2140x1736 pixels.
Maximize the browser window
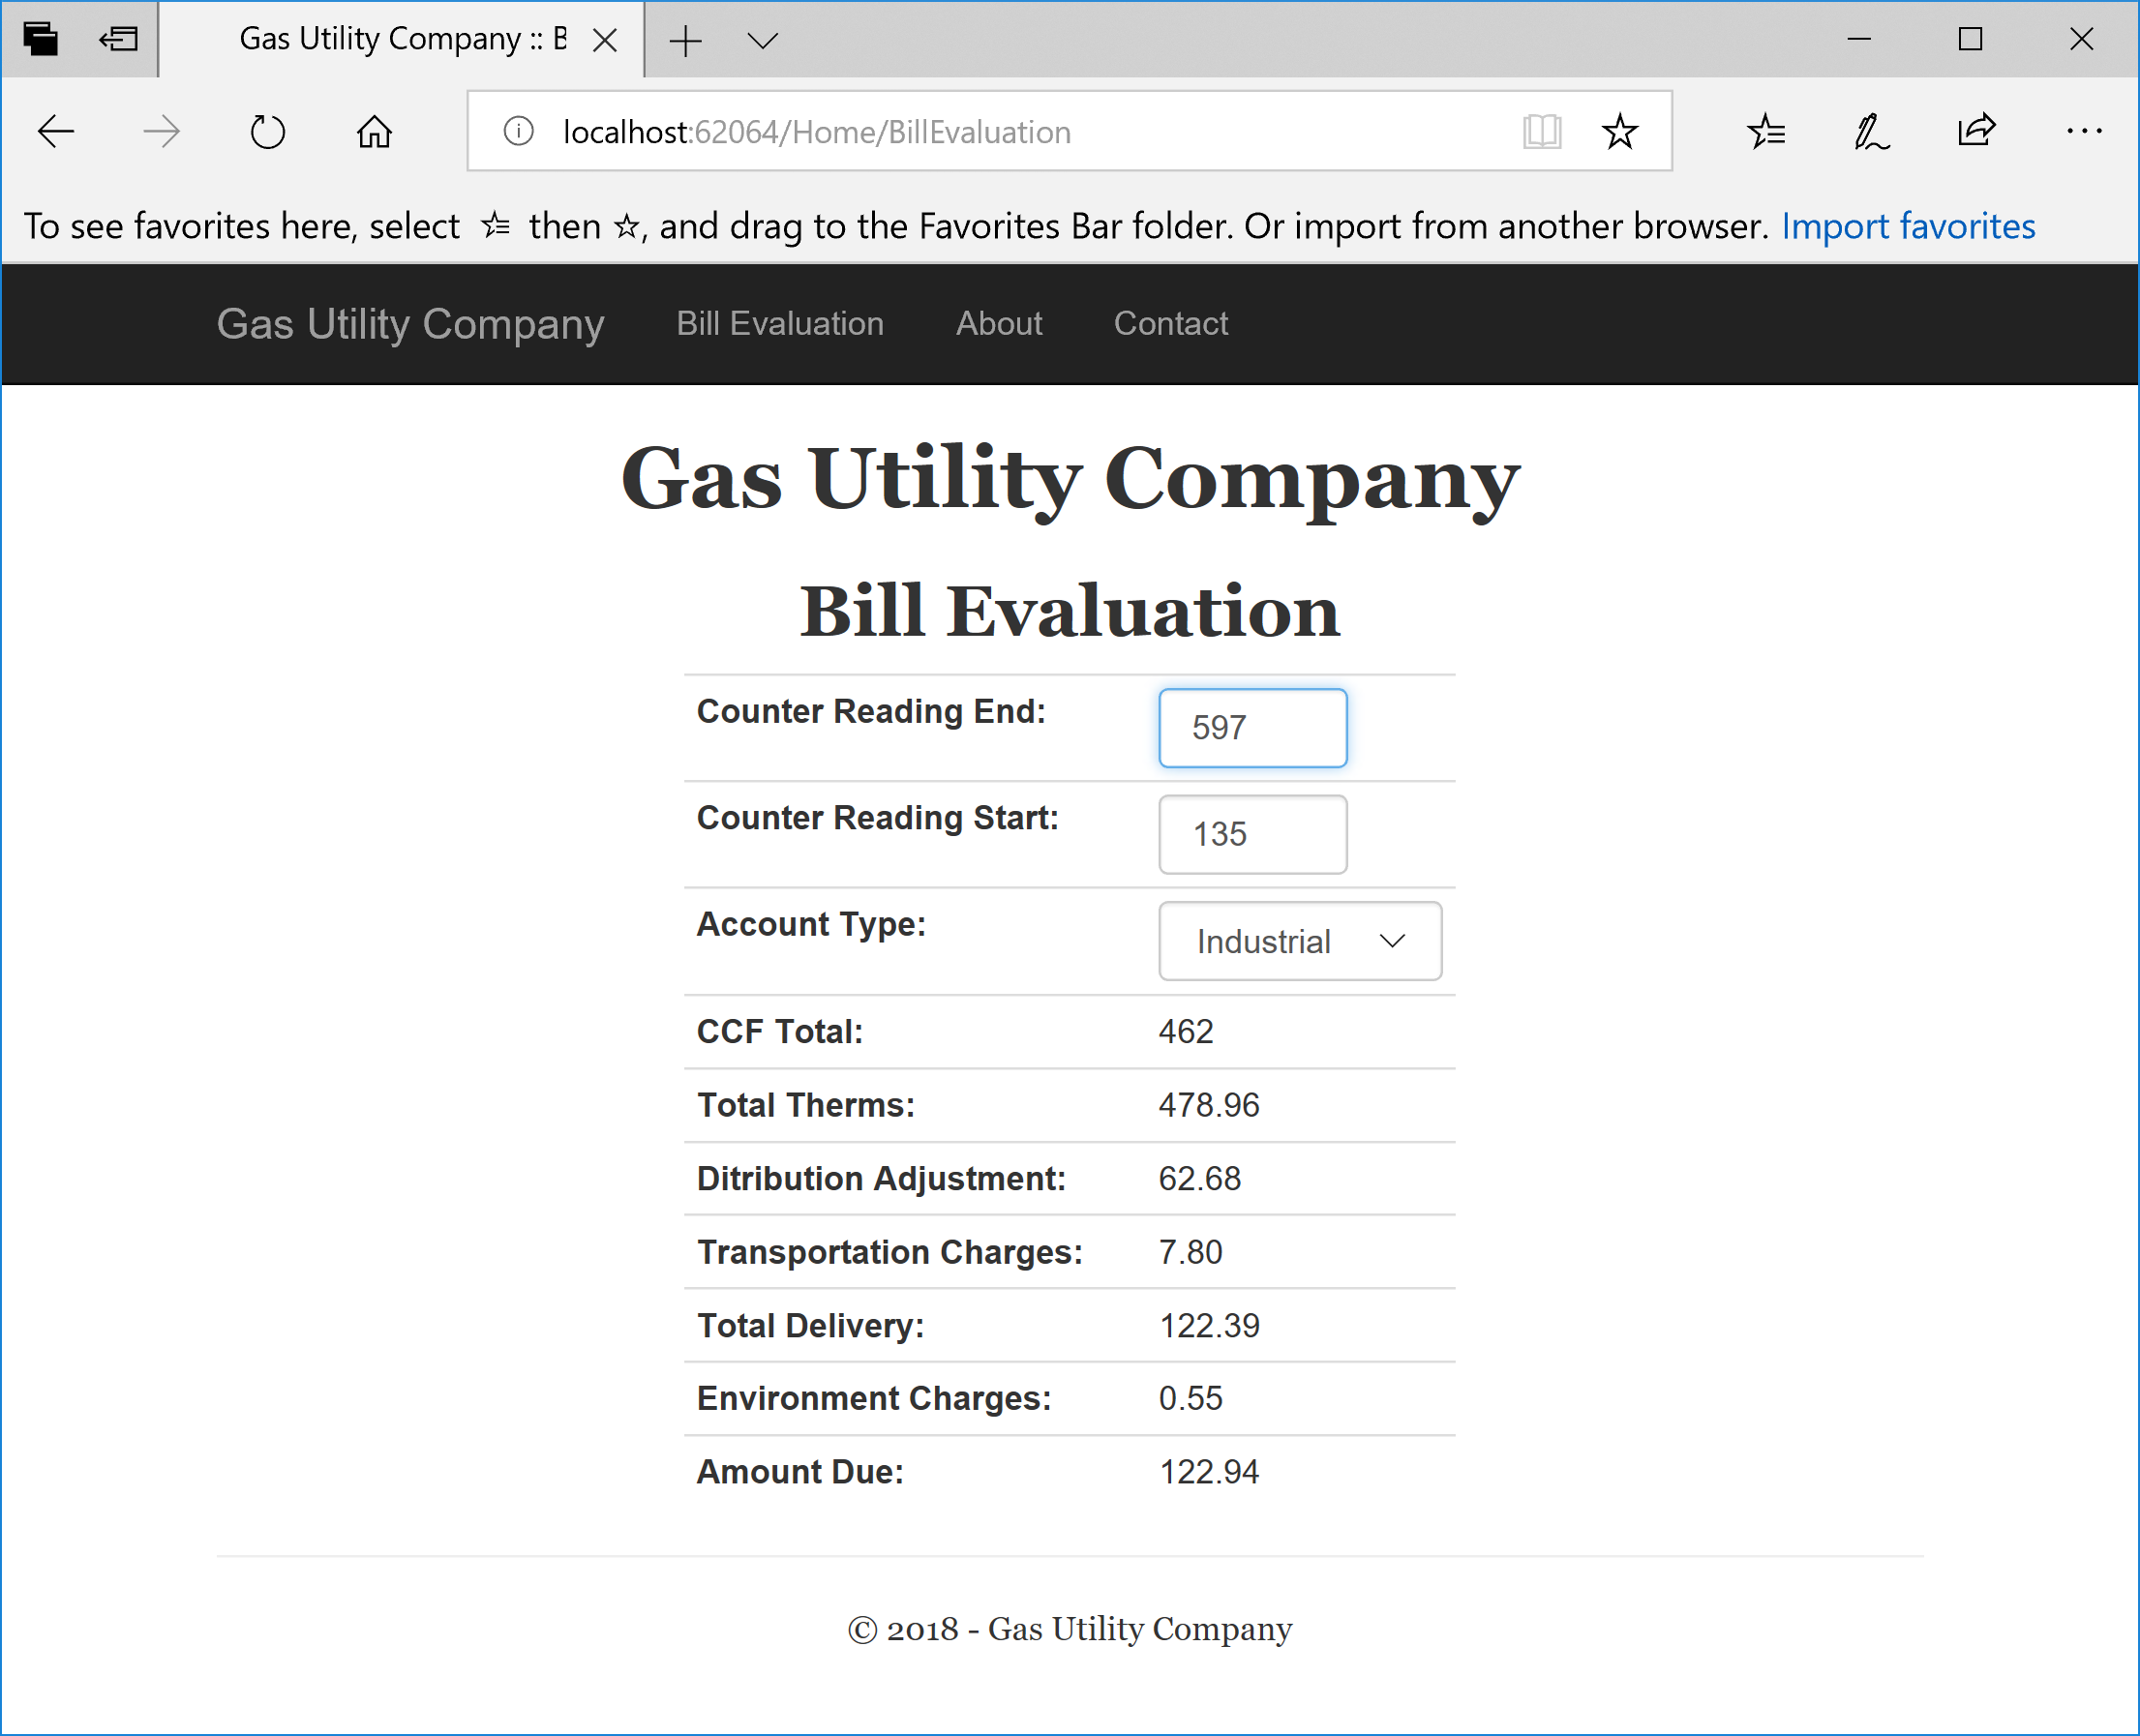point(1970,39)
